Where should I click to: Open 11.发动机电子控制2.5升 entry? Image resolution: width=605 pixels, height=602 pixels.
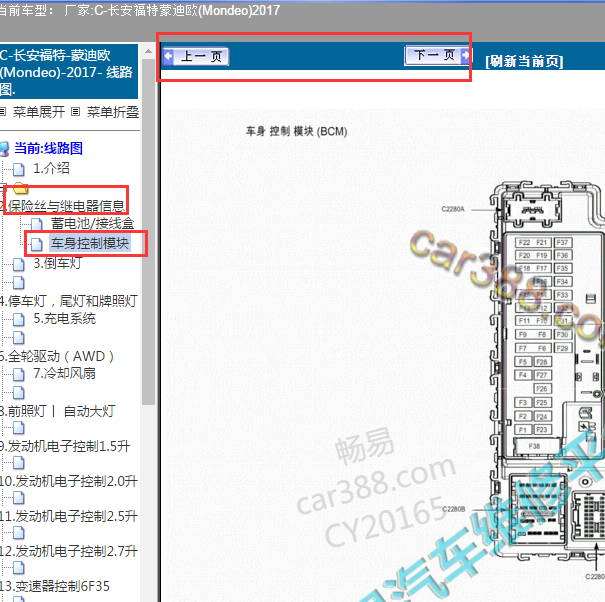69,516
